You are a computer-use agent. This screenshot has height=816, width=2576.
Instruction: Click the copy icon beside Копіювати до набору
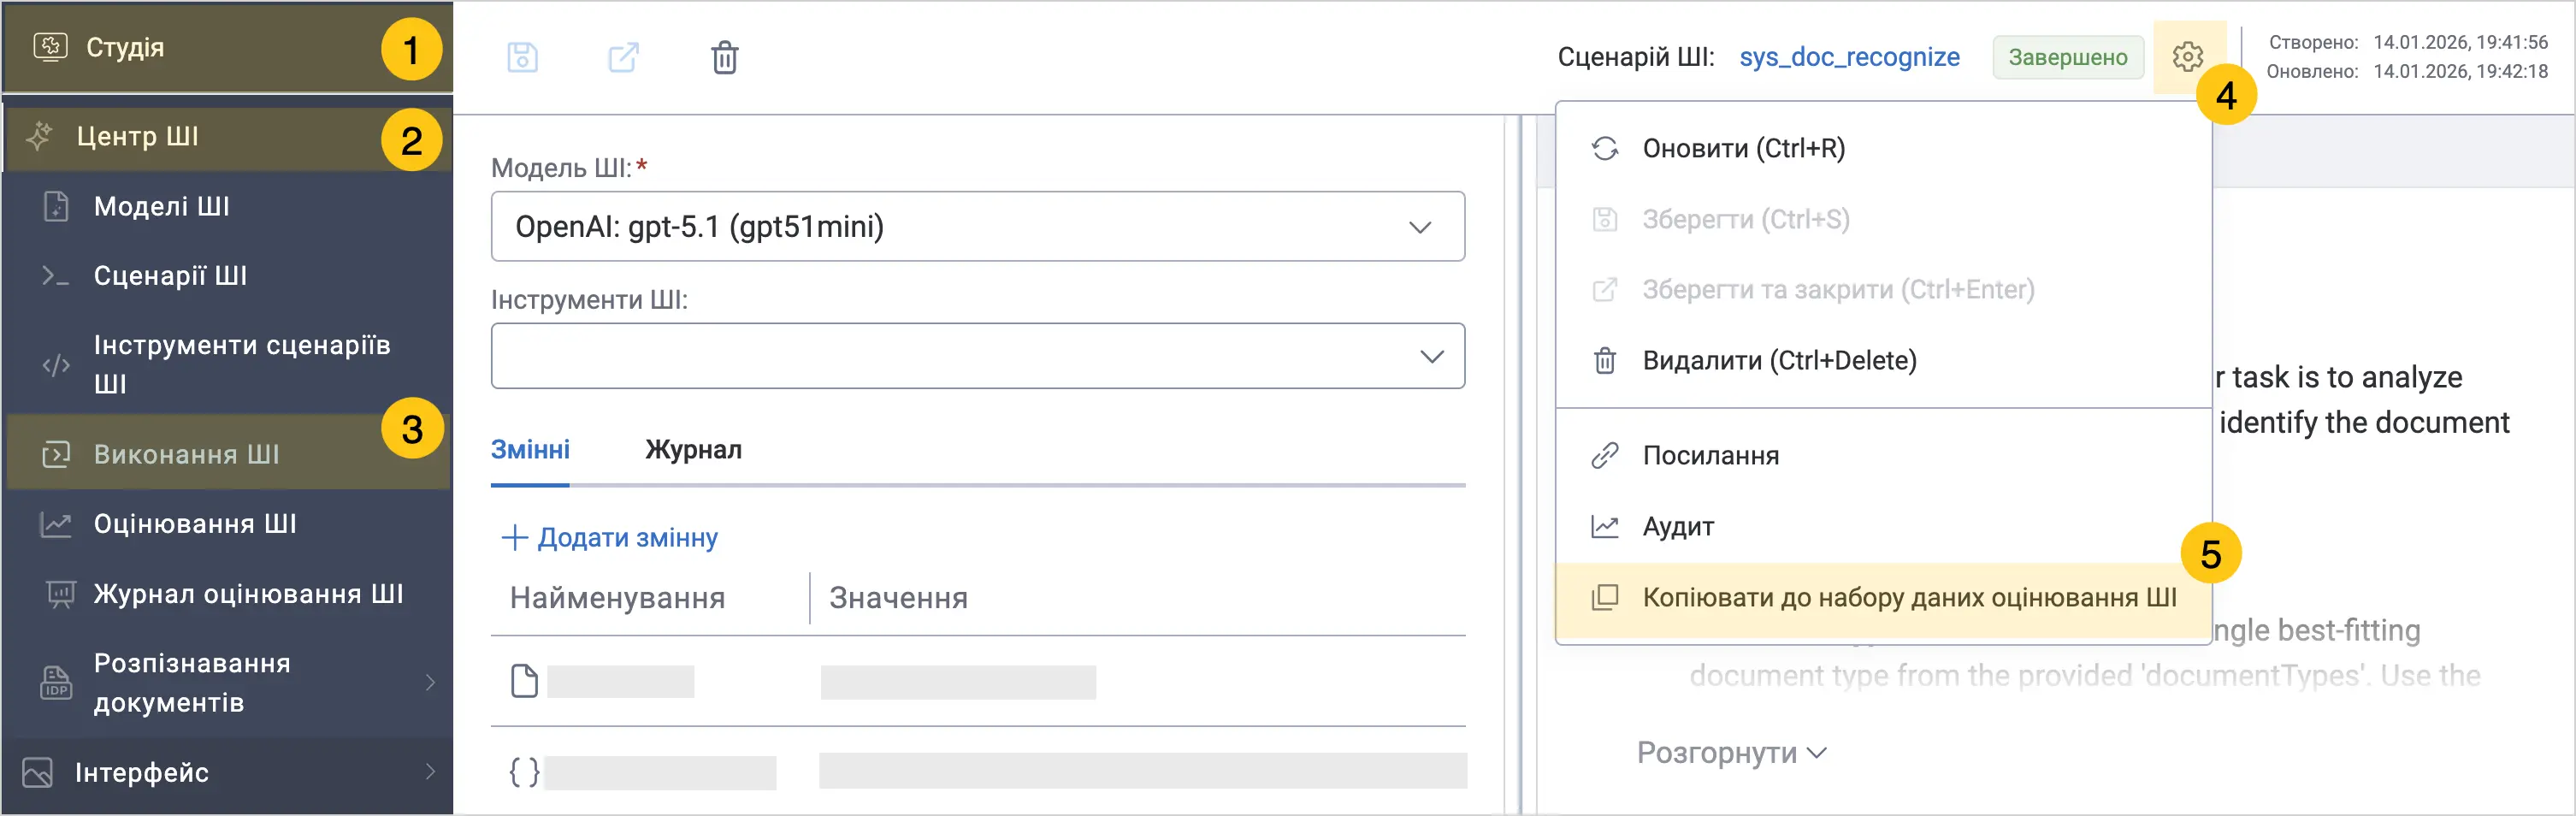[x=1605, y=598]
